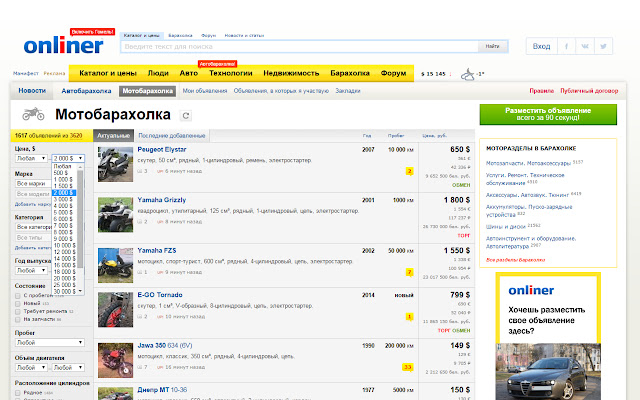The height and width of the screenshot is (400, 640).
Task: Check the 'Требует ремонта' checkbox
Action: tap(18, 311)
